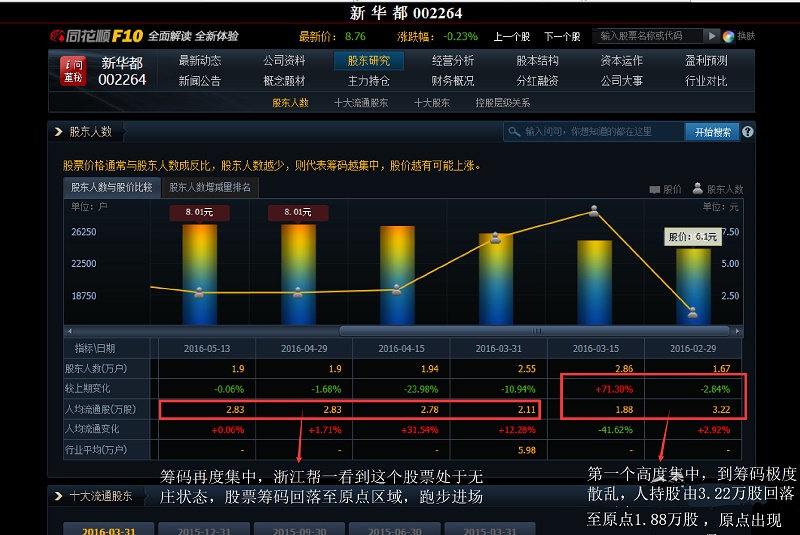Open the 分红融资 menu
The width and height of the screenshot is (800, 535).
[537, 81]
